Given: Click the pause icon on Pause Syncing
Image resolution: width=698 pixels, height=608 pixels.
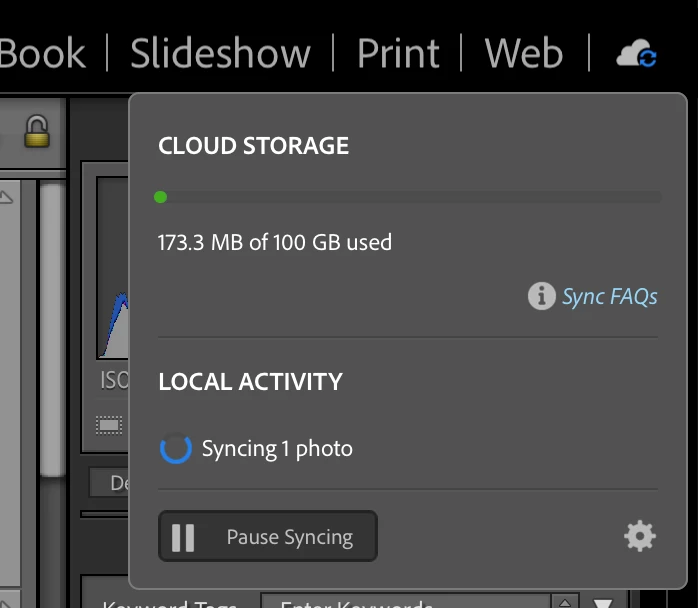Looking at the screenshot, I should [183, 537].
